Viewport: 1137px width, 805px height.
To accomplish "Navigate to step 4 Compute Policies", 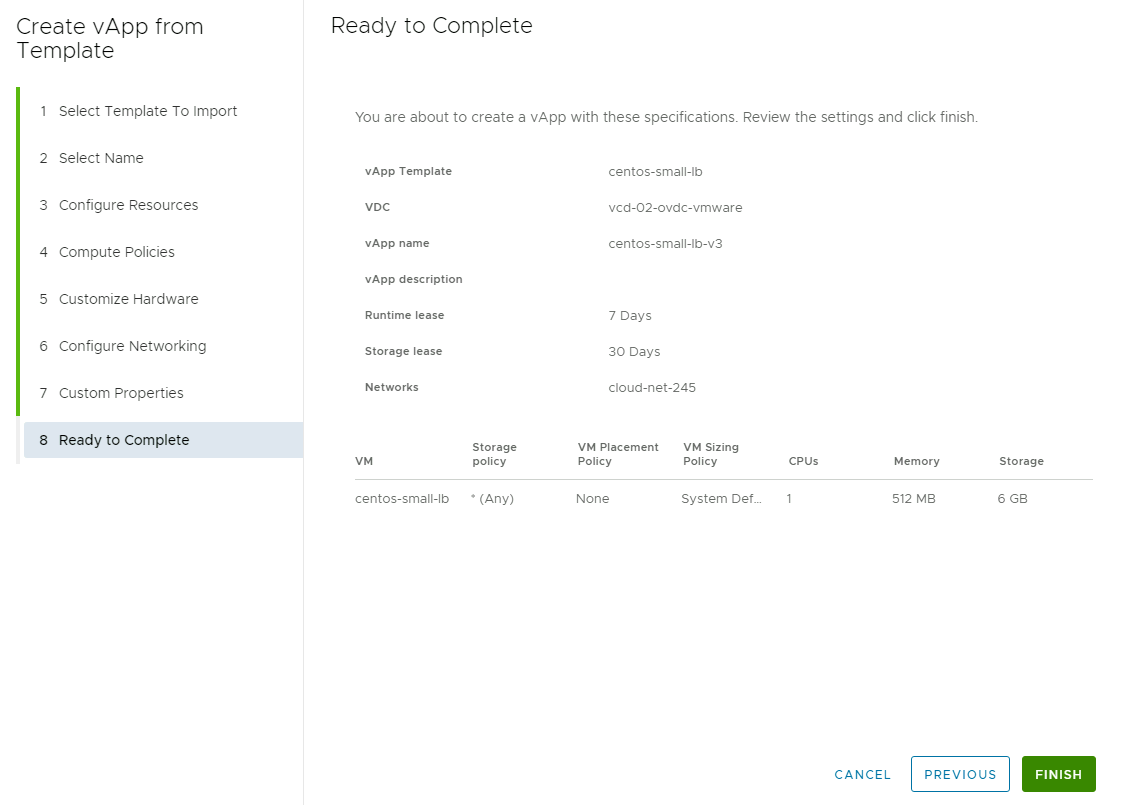I will (x=117, y=252).
